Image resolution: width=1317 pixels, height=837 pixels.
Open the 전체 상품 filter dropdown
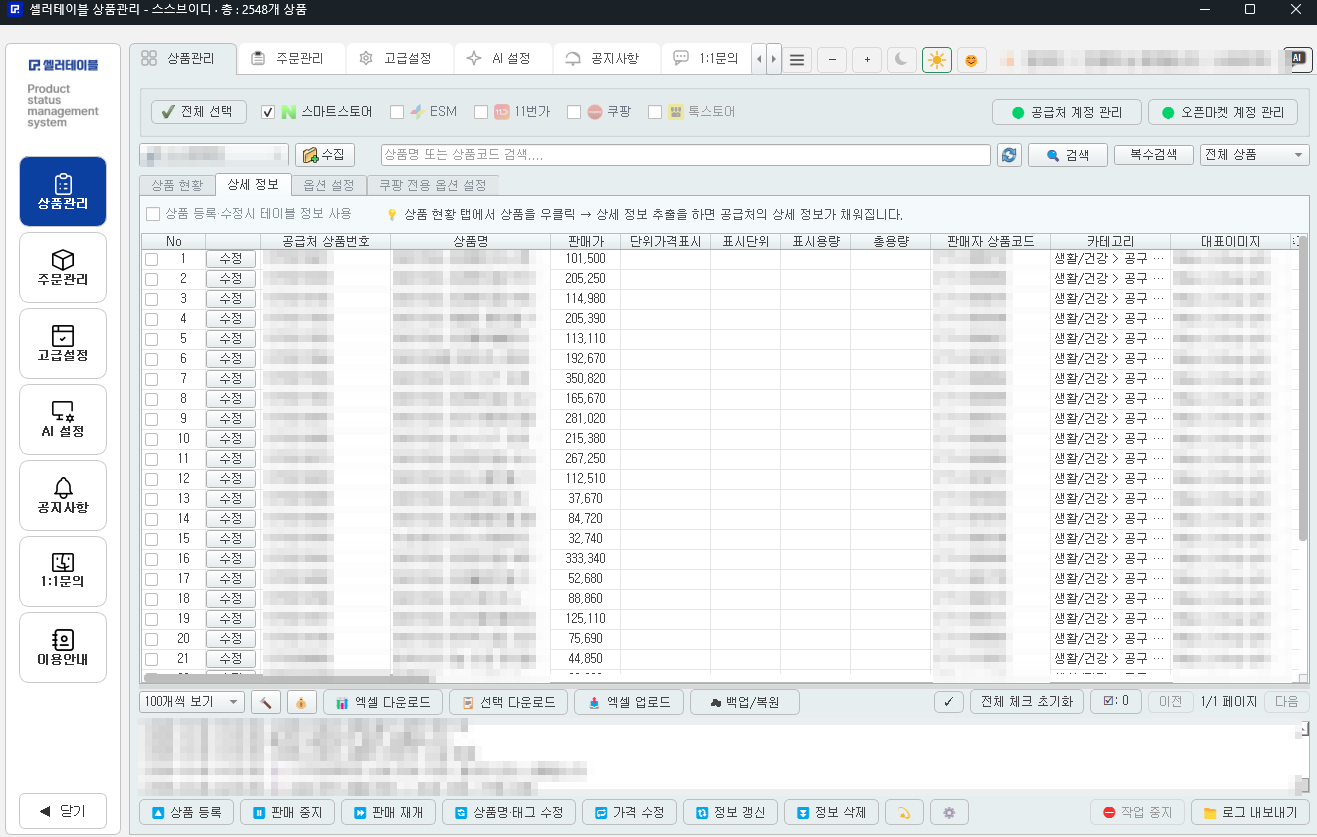pos(1255,155)
